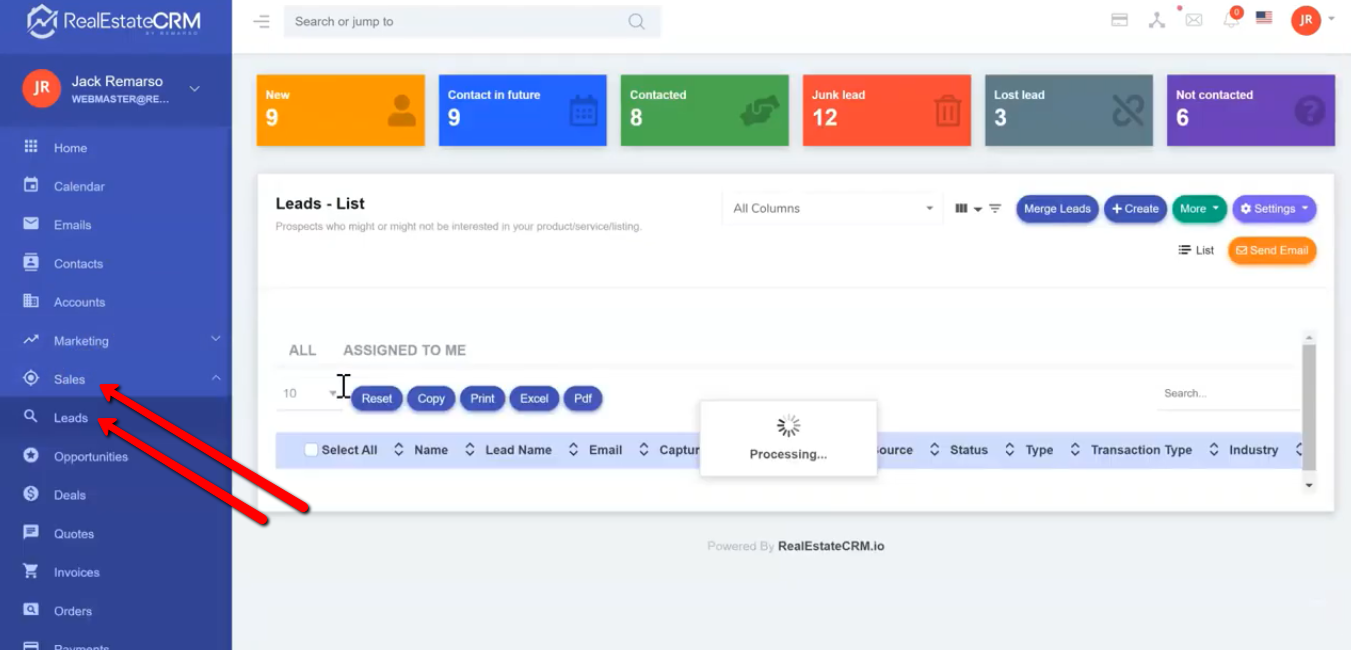Check the Select All checkbox
The image size is (1351, 650).
311,450
